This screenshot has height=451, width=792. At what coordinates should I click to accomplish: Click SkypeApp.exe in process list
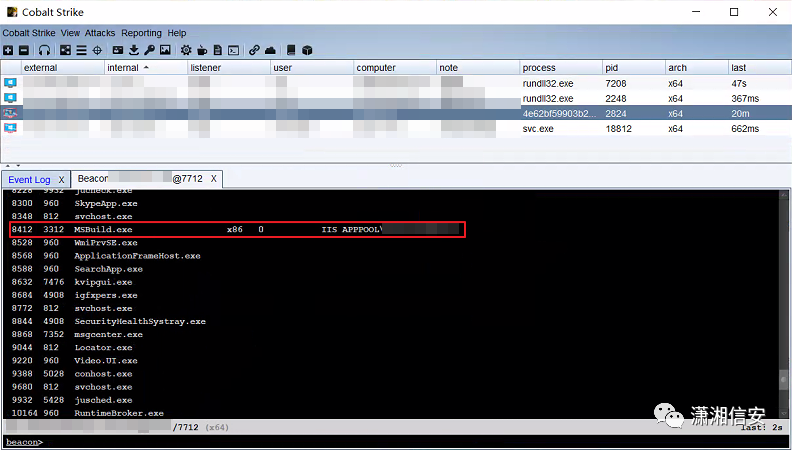point(106,204)
